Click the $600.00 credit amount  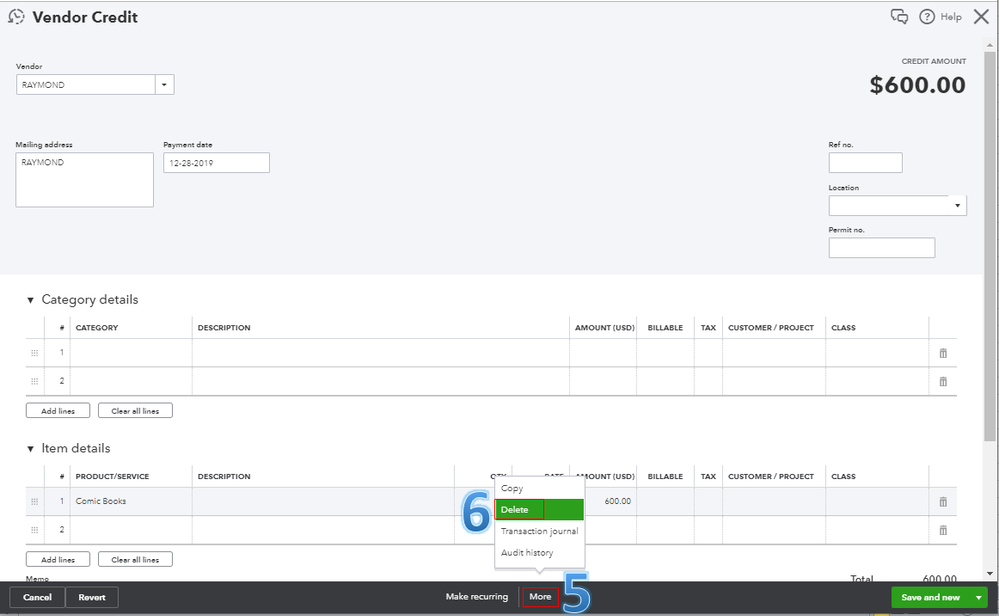(x=917, y=85)
